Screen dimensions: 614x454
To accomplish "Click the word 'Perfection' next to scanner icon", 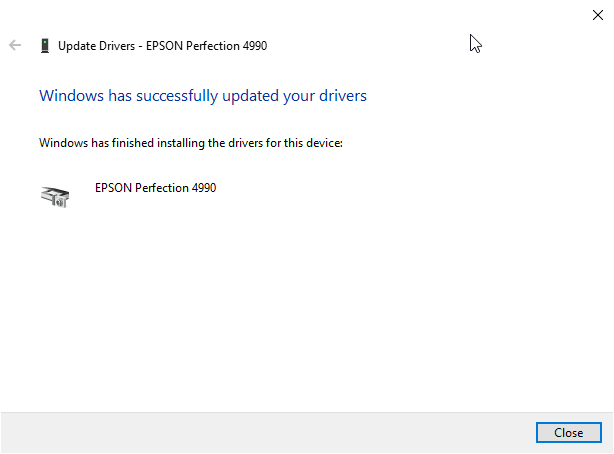I will pyautogui.click(x=162, y=188).
